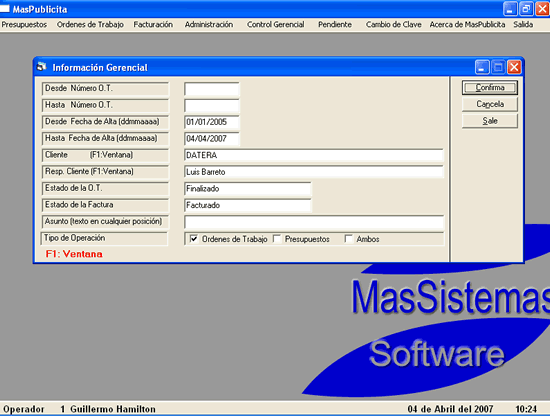Click the Cliente field containing DATERA
Screen dimensions: 550x416
pyautogui.click(x=314, y=155)
